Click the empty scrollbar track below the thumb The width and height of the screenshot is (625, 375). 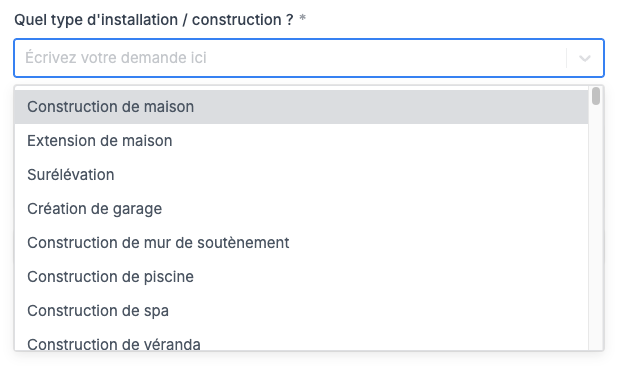point(596,227)
